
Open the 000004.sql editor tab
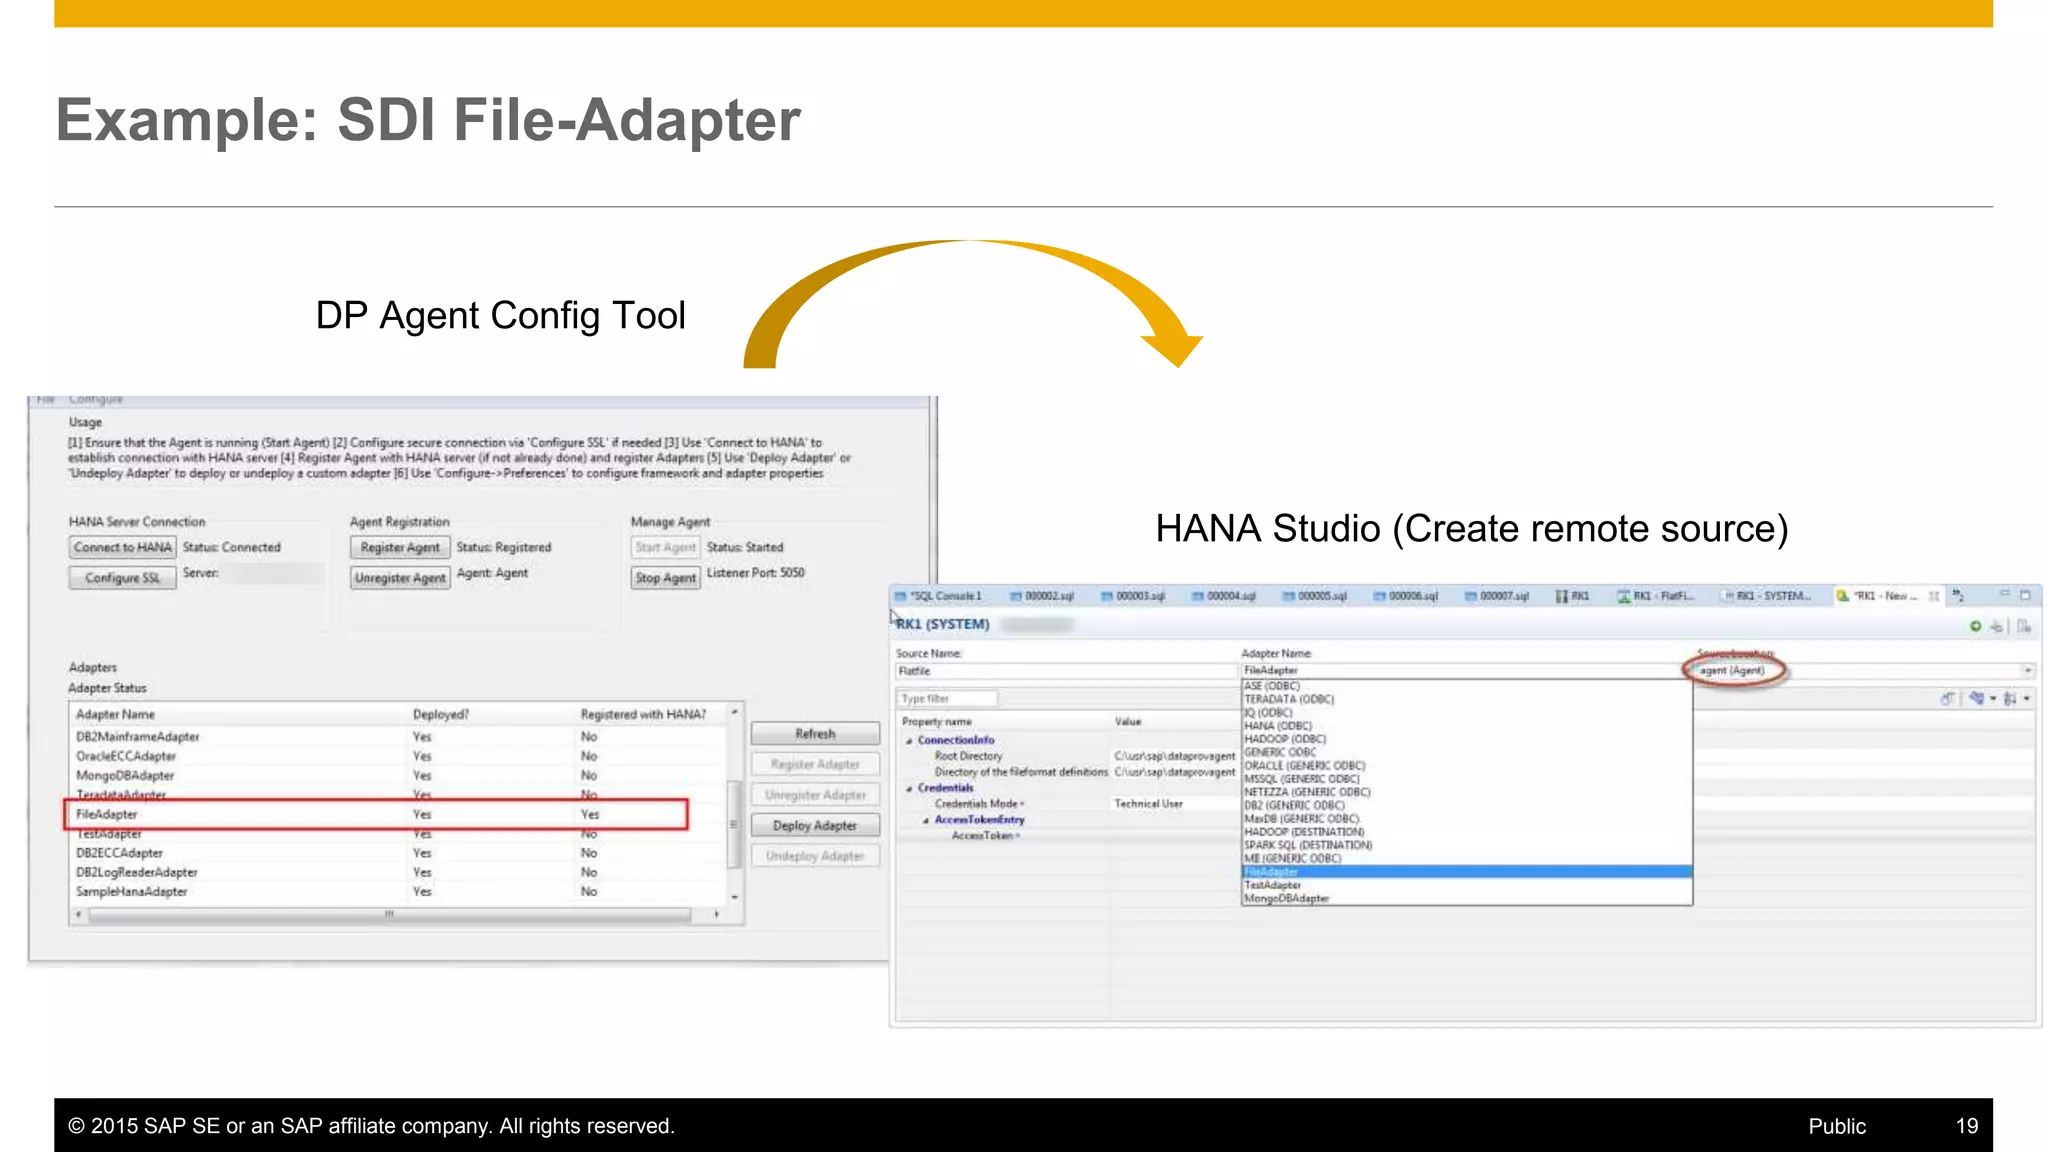1223,596
